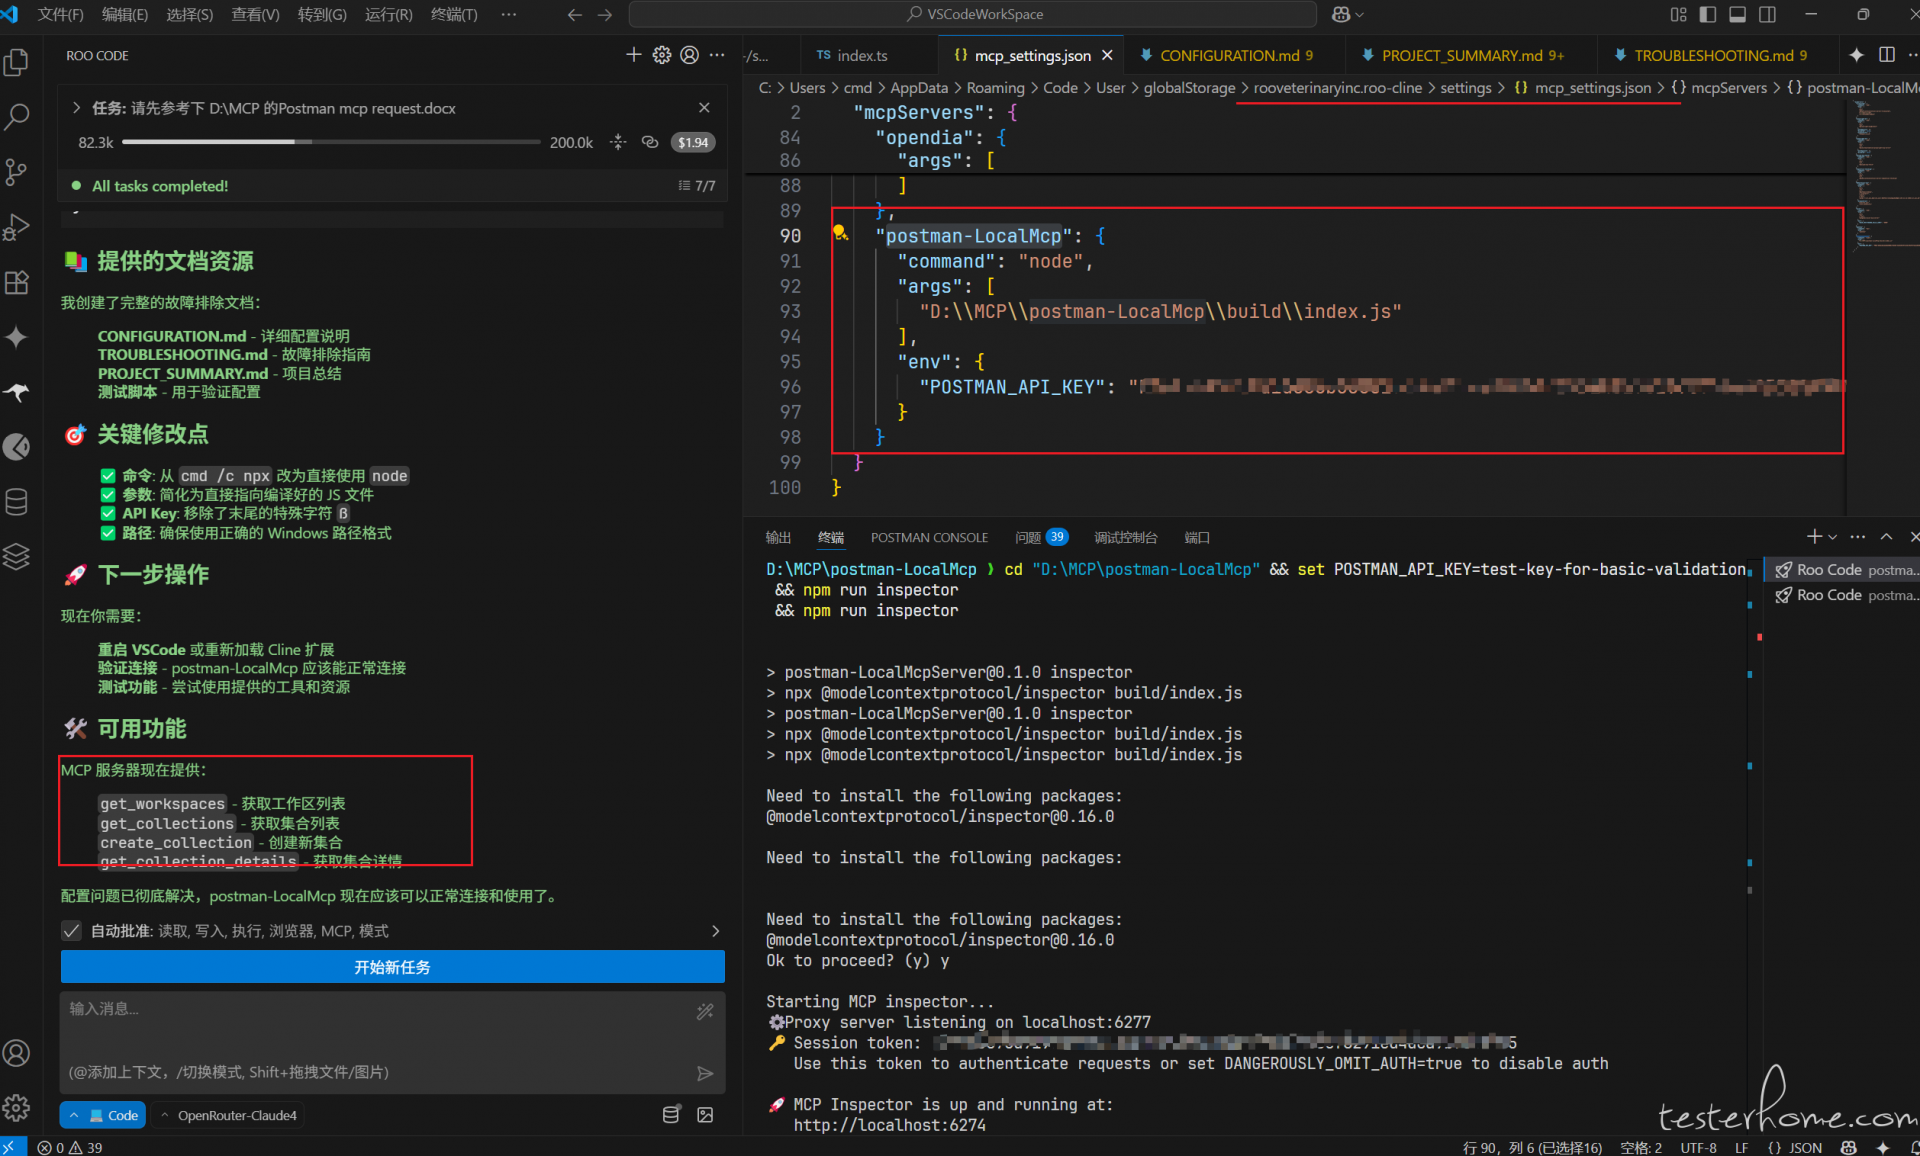The height and width of the screenshot is (1156, 1920).
Task: Split the editor to the right
Action: (1887, 55)
